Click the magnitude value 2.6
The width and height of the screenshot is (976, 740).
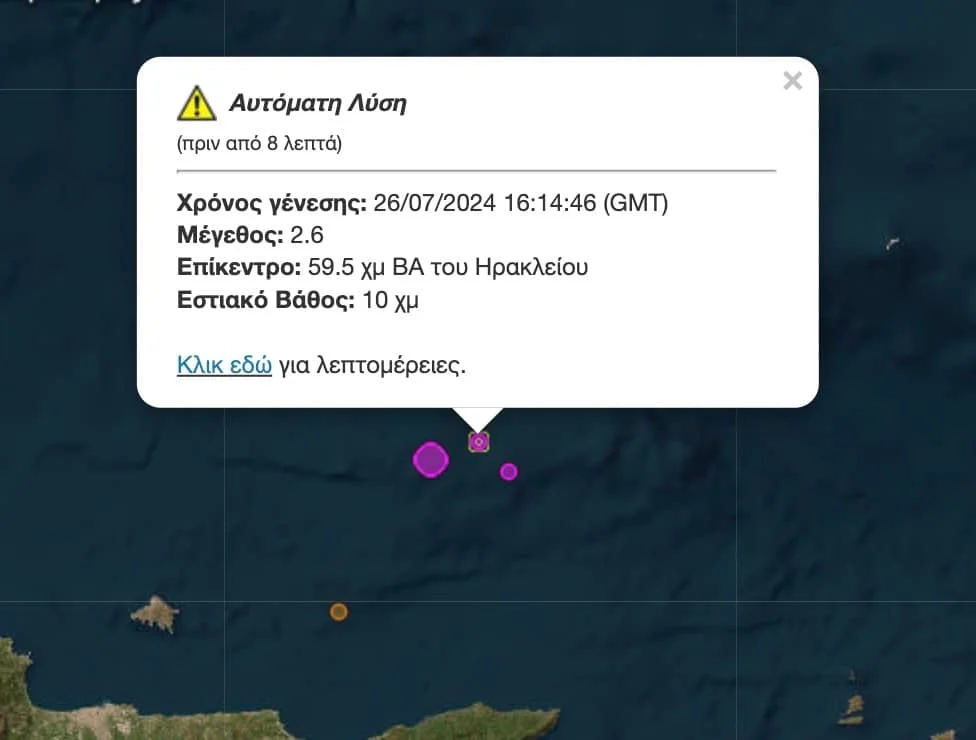coord(307,235)
